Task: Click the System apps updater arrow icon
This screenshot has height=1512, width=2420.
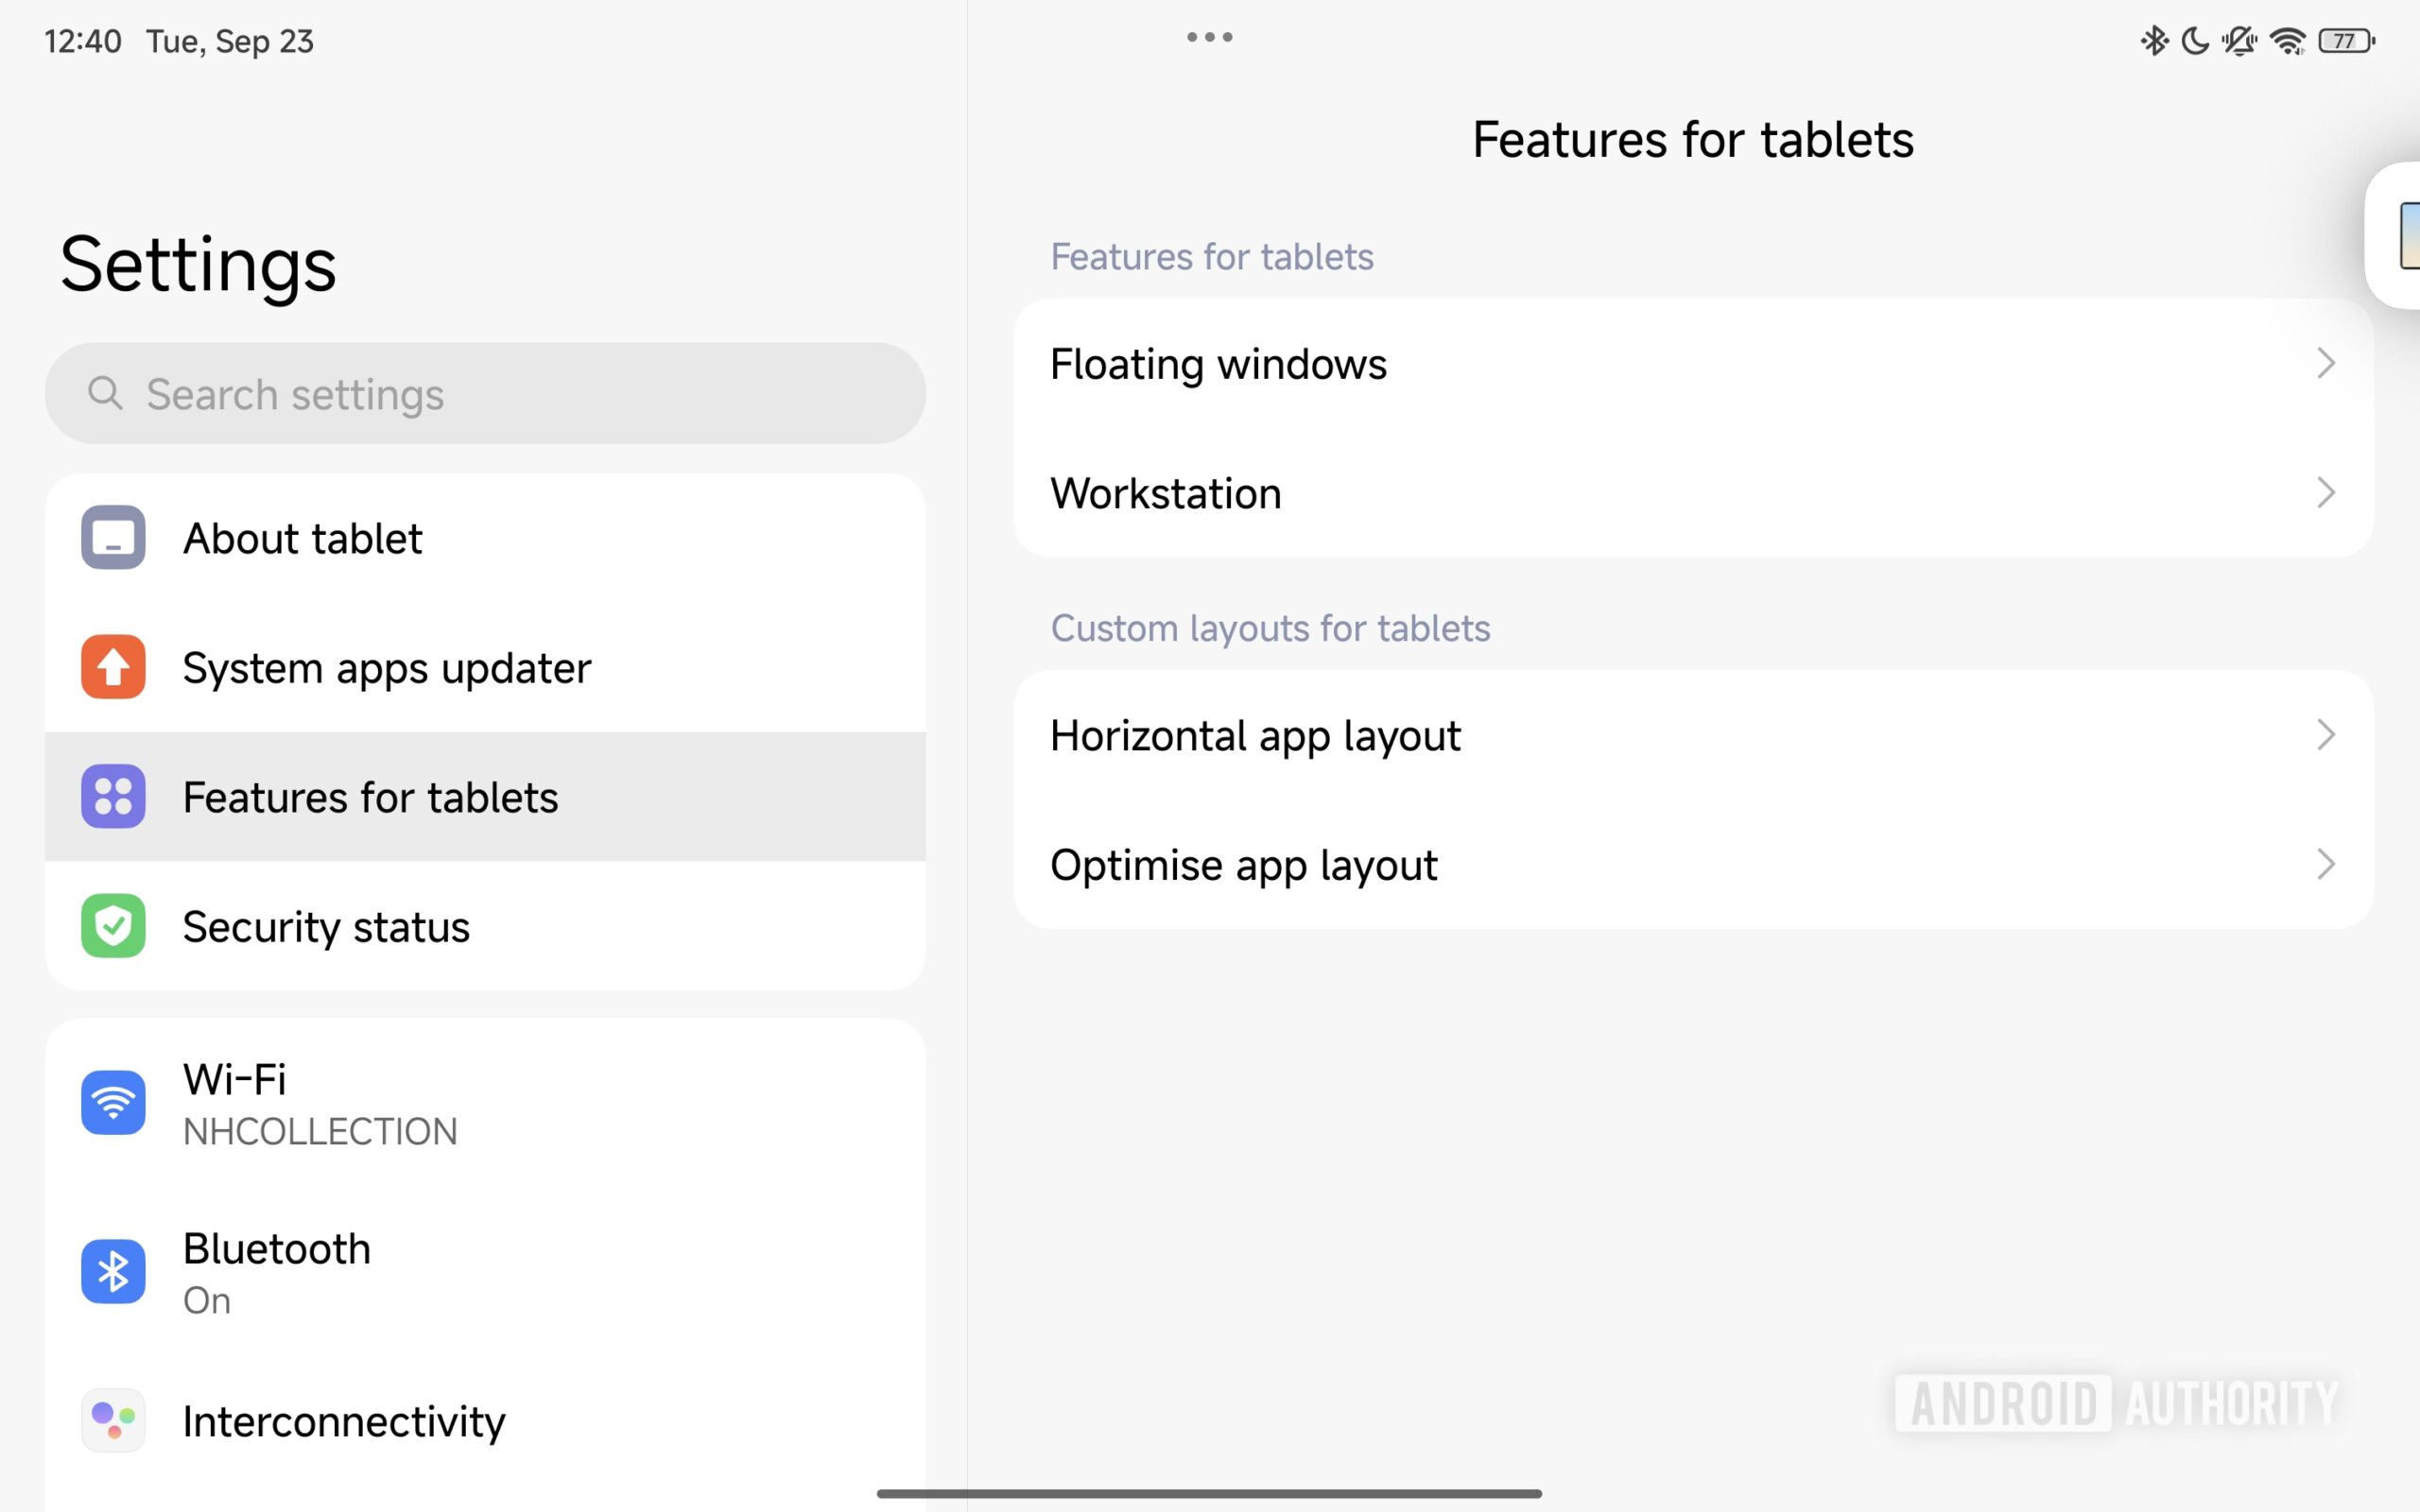Action: 113,667
